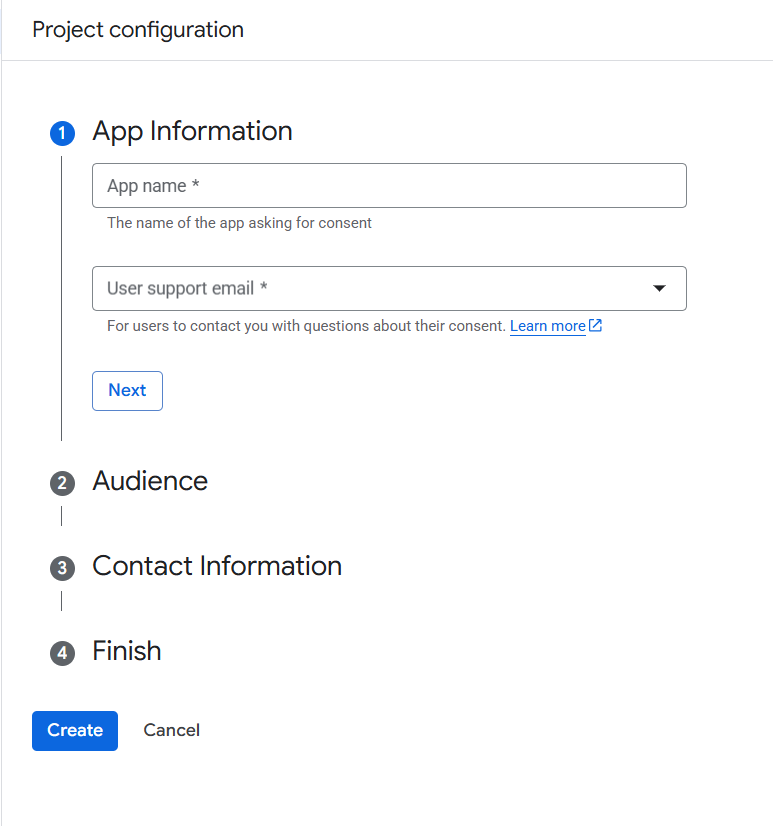This screenshot has height=826, width=773.
Task: Select the Audience step label
Action: click(x=149, y=482)
